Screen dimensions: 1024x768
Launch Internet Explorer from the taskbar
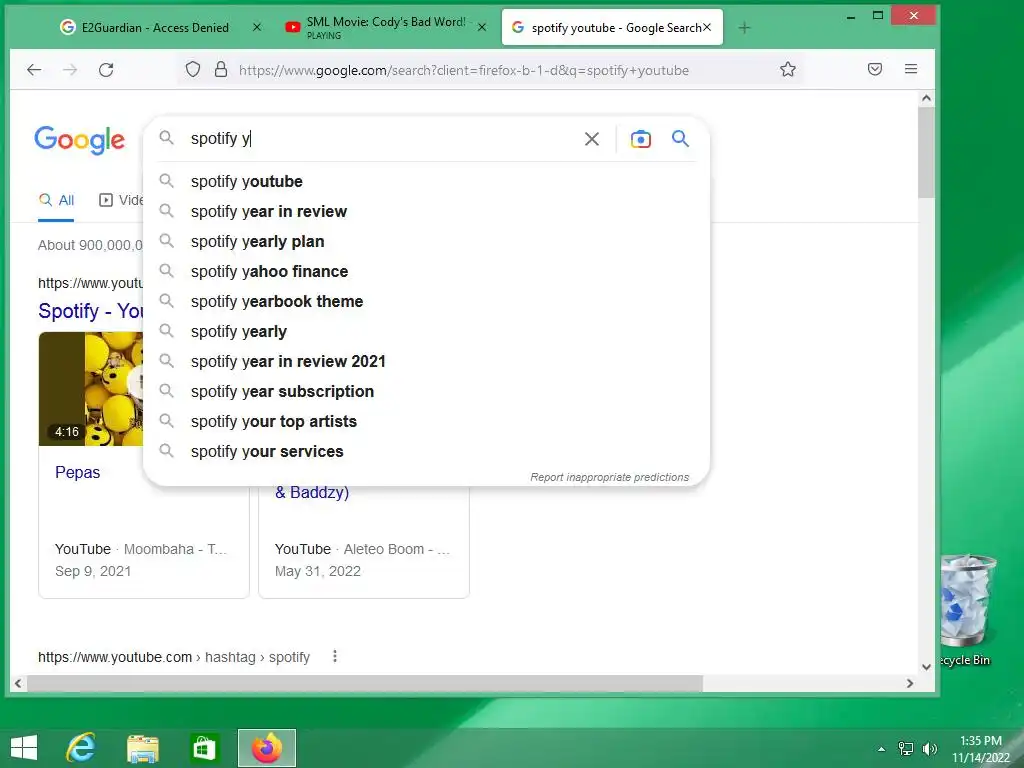coord(81,748)
